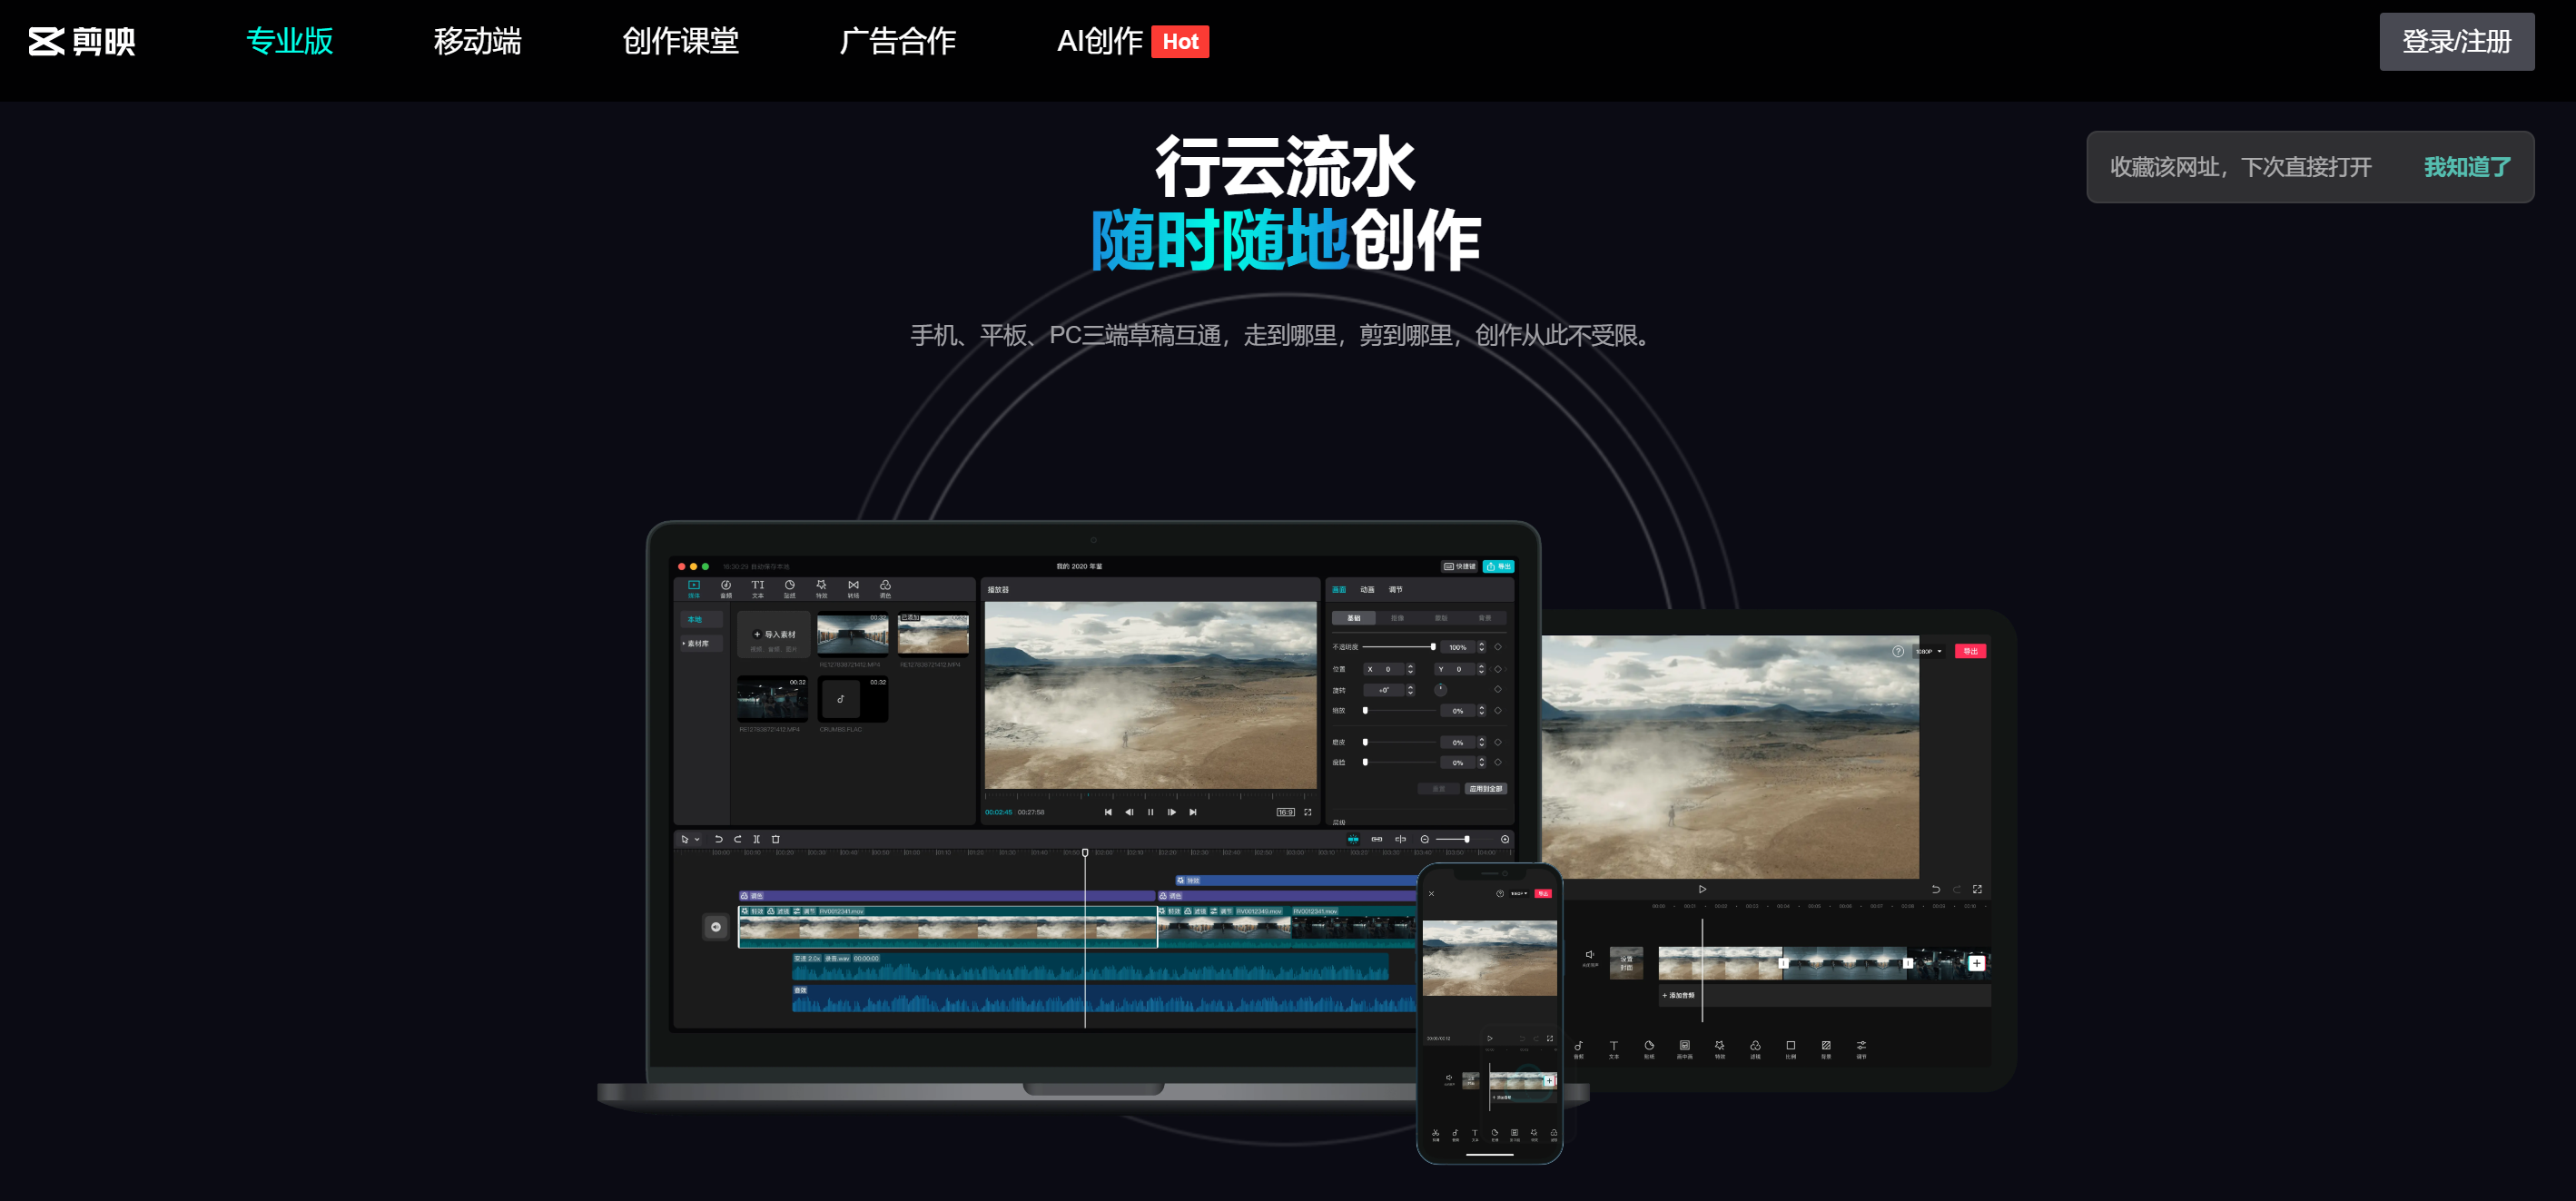Click the 已添加 landscape clip thumbnail
This screenshot has width=2576, height=1201.
933,634
